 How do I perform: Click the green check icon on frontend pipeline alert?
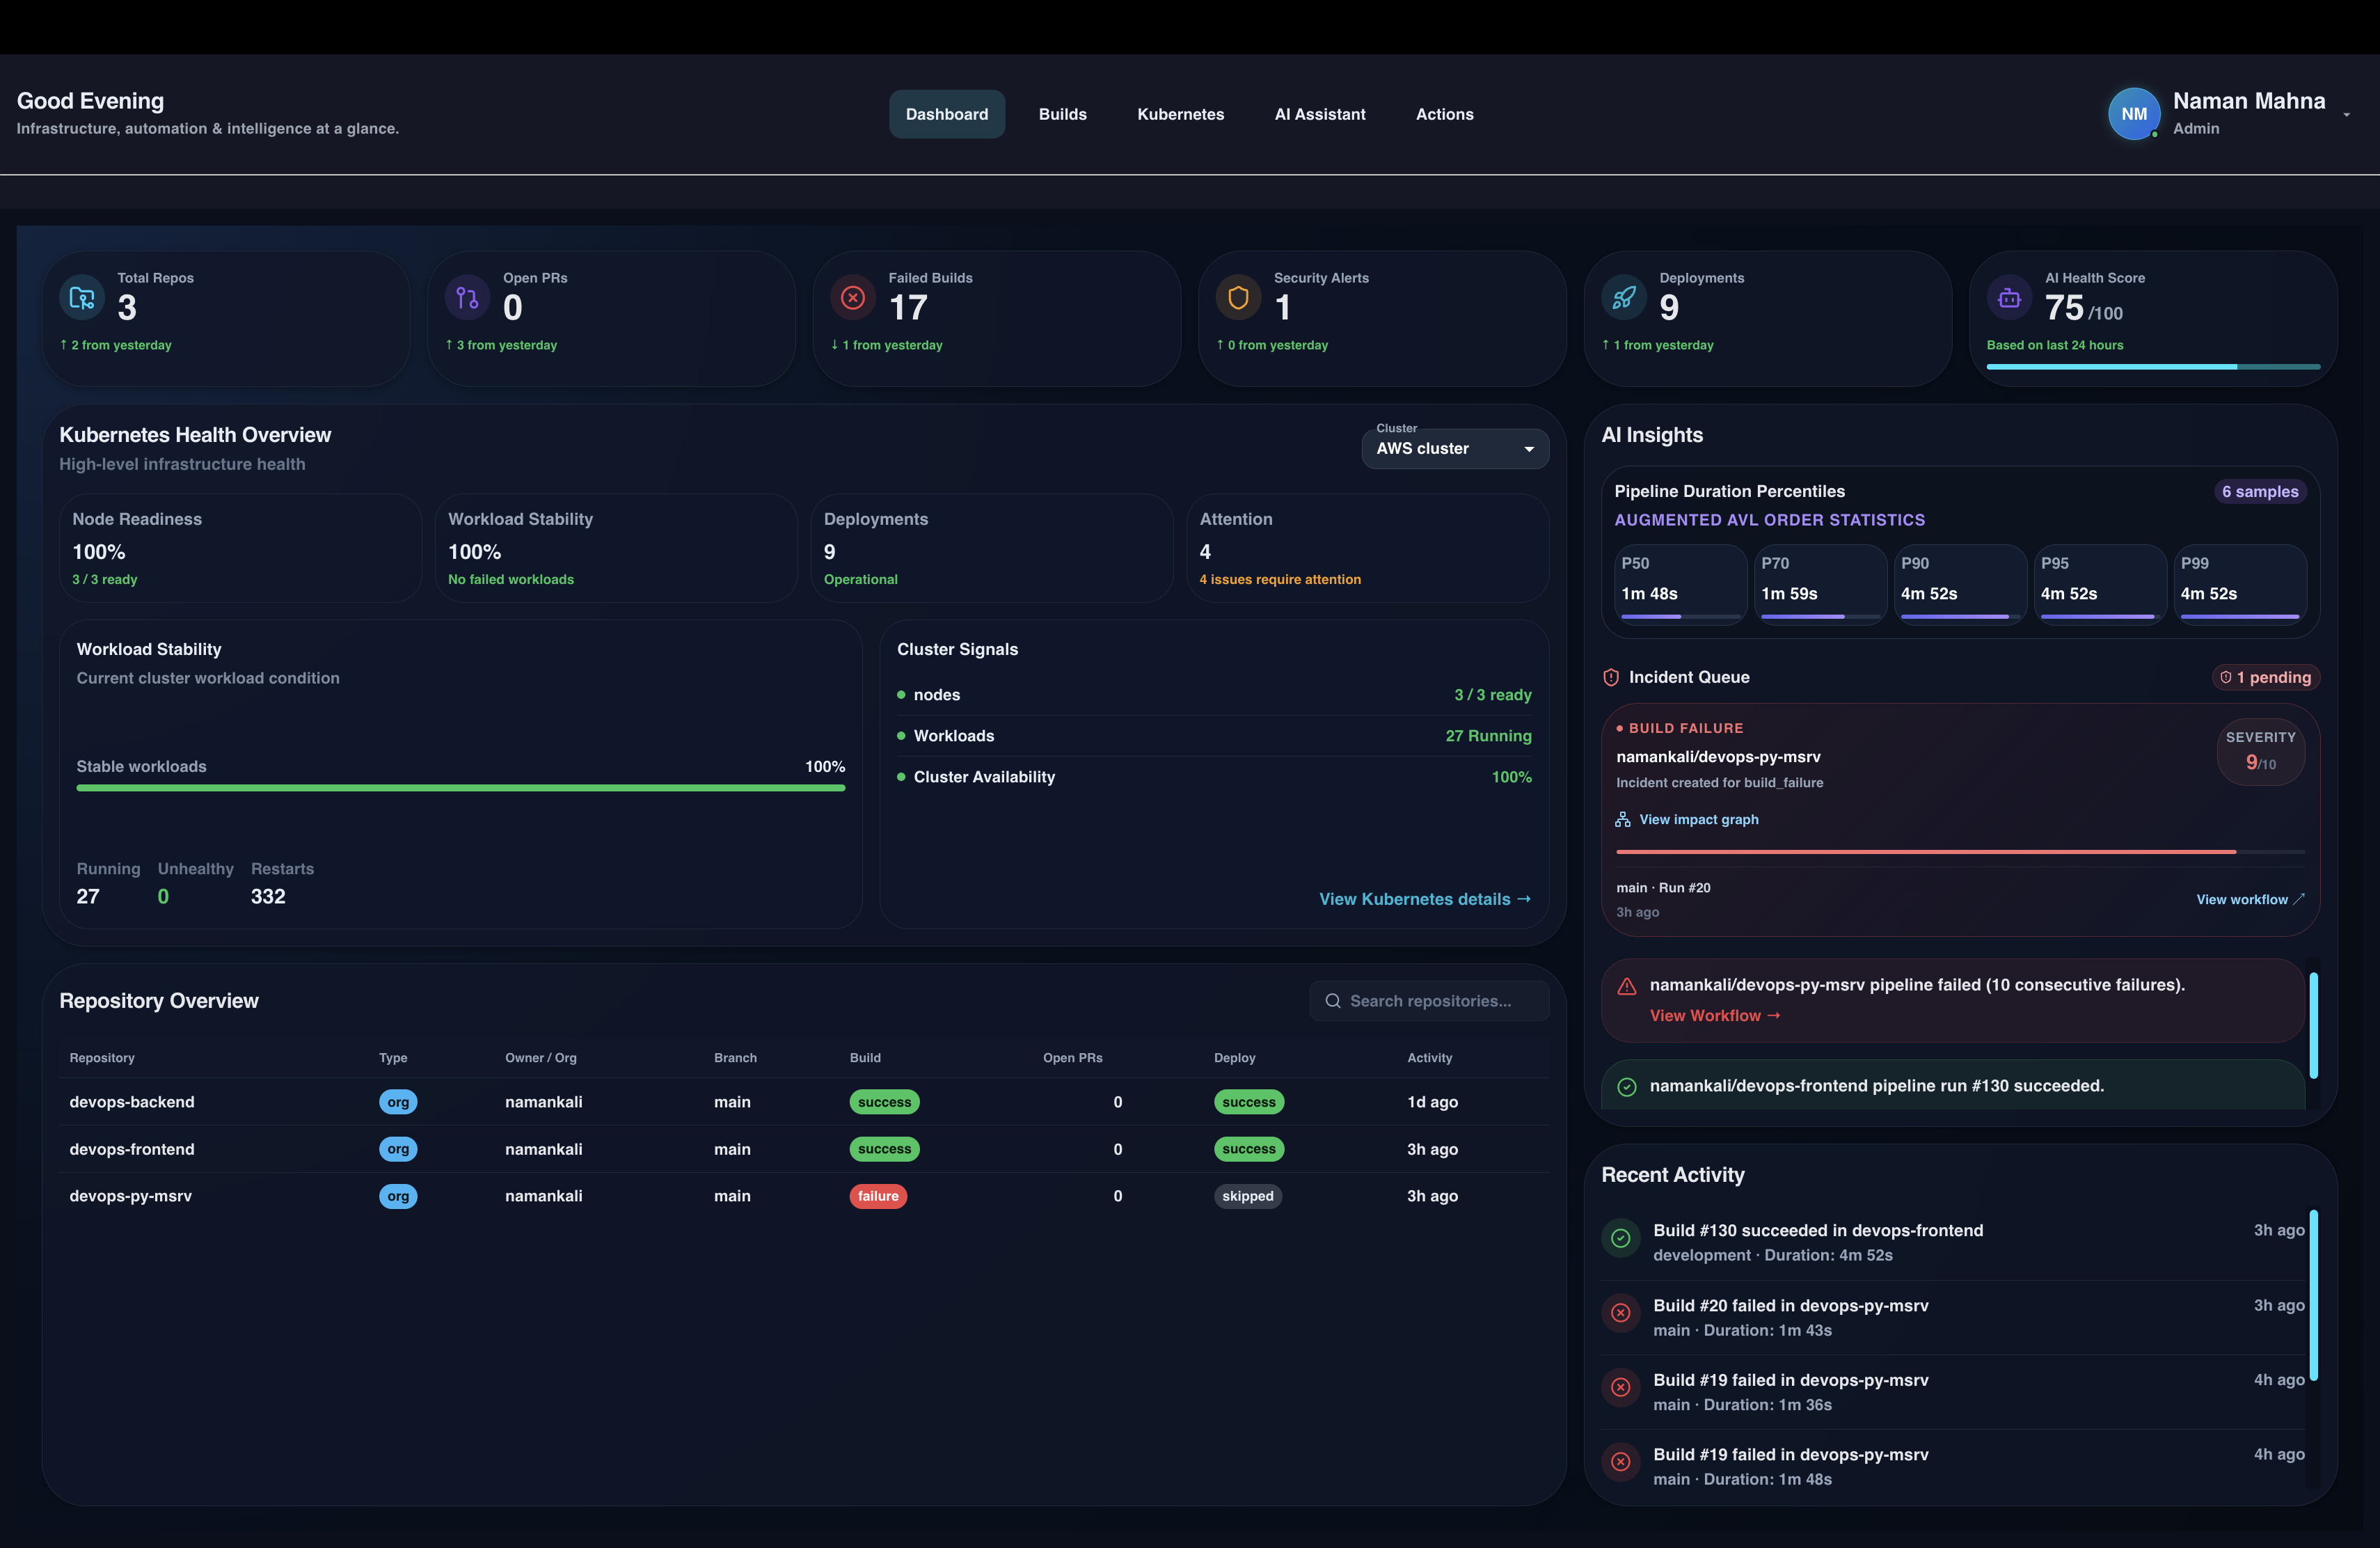coord(1627,1087)
